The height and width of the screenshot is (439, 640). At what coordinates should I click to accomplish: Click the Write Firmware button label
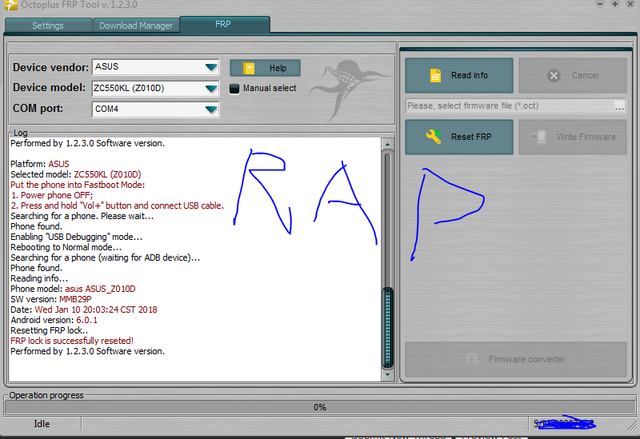coord(586,137)
